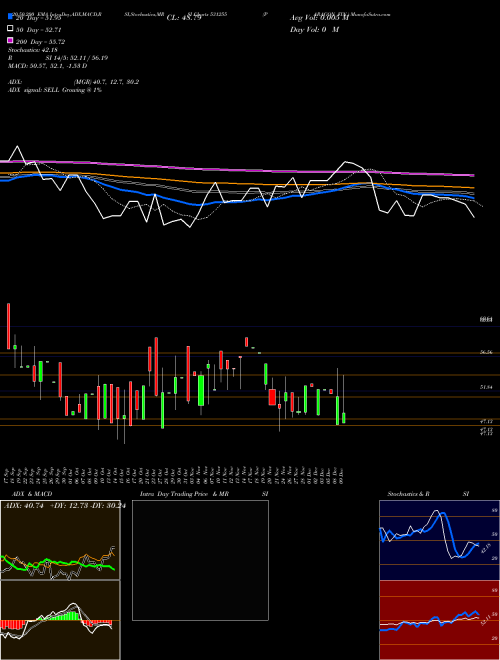Open the red RSI chart panel
Image resolution: width=500 pixels, height=660 pixels.
[439, 620]
